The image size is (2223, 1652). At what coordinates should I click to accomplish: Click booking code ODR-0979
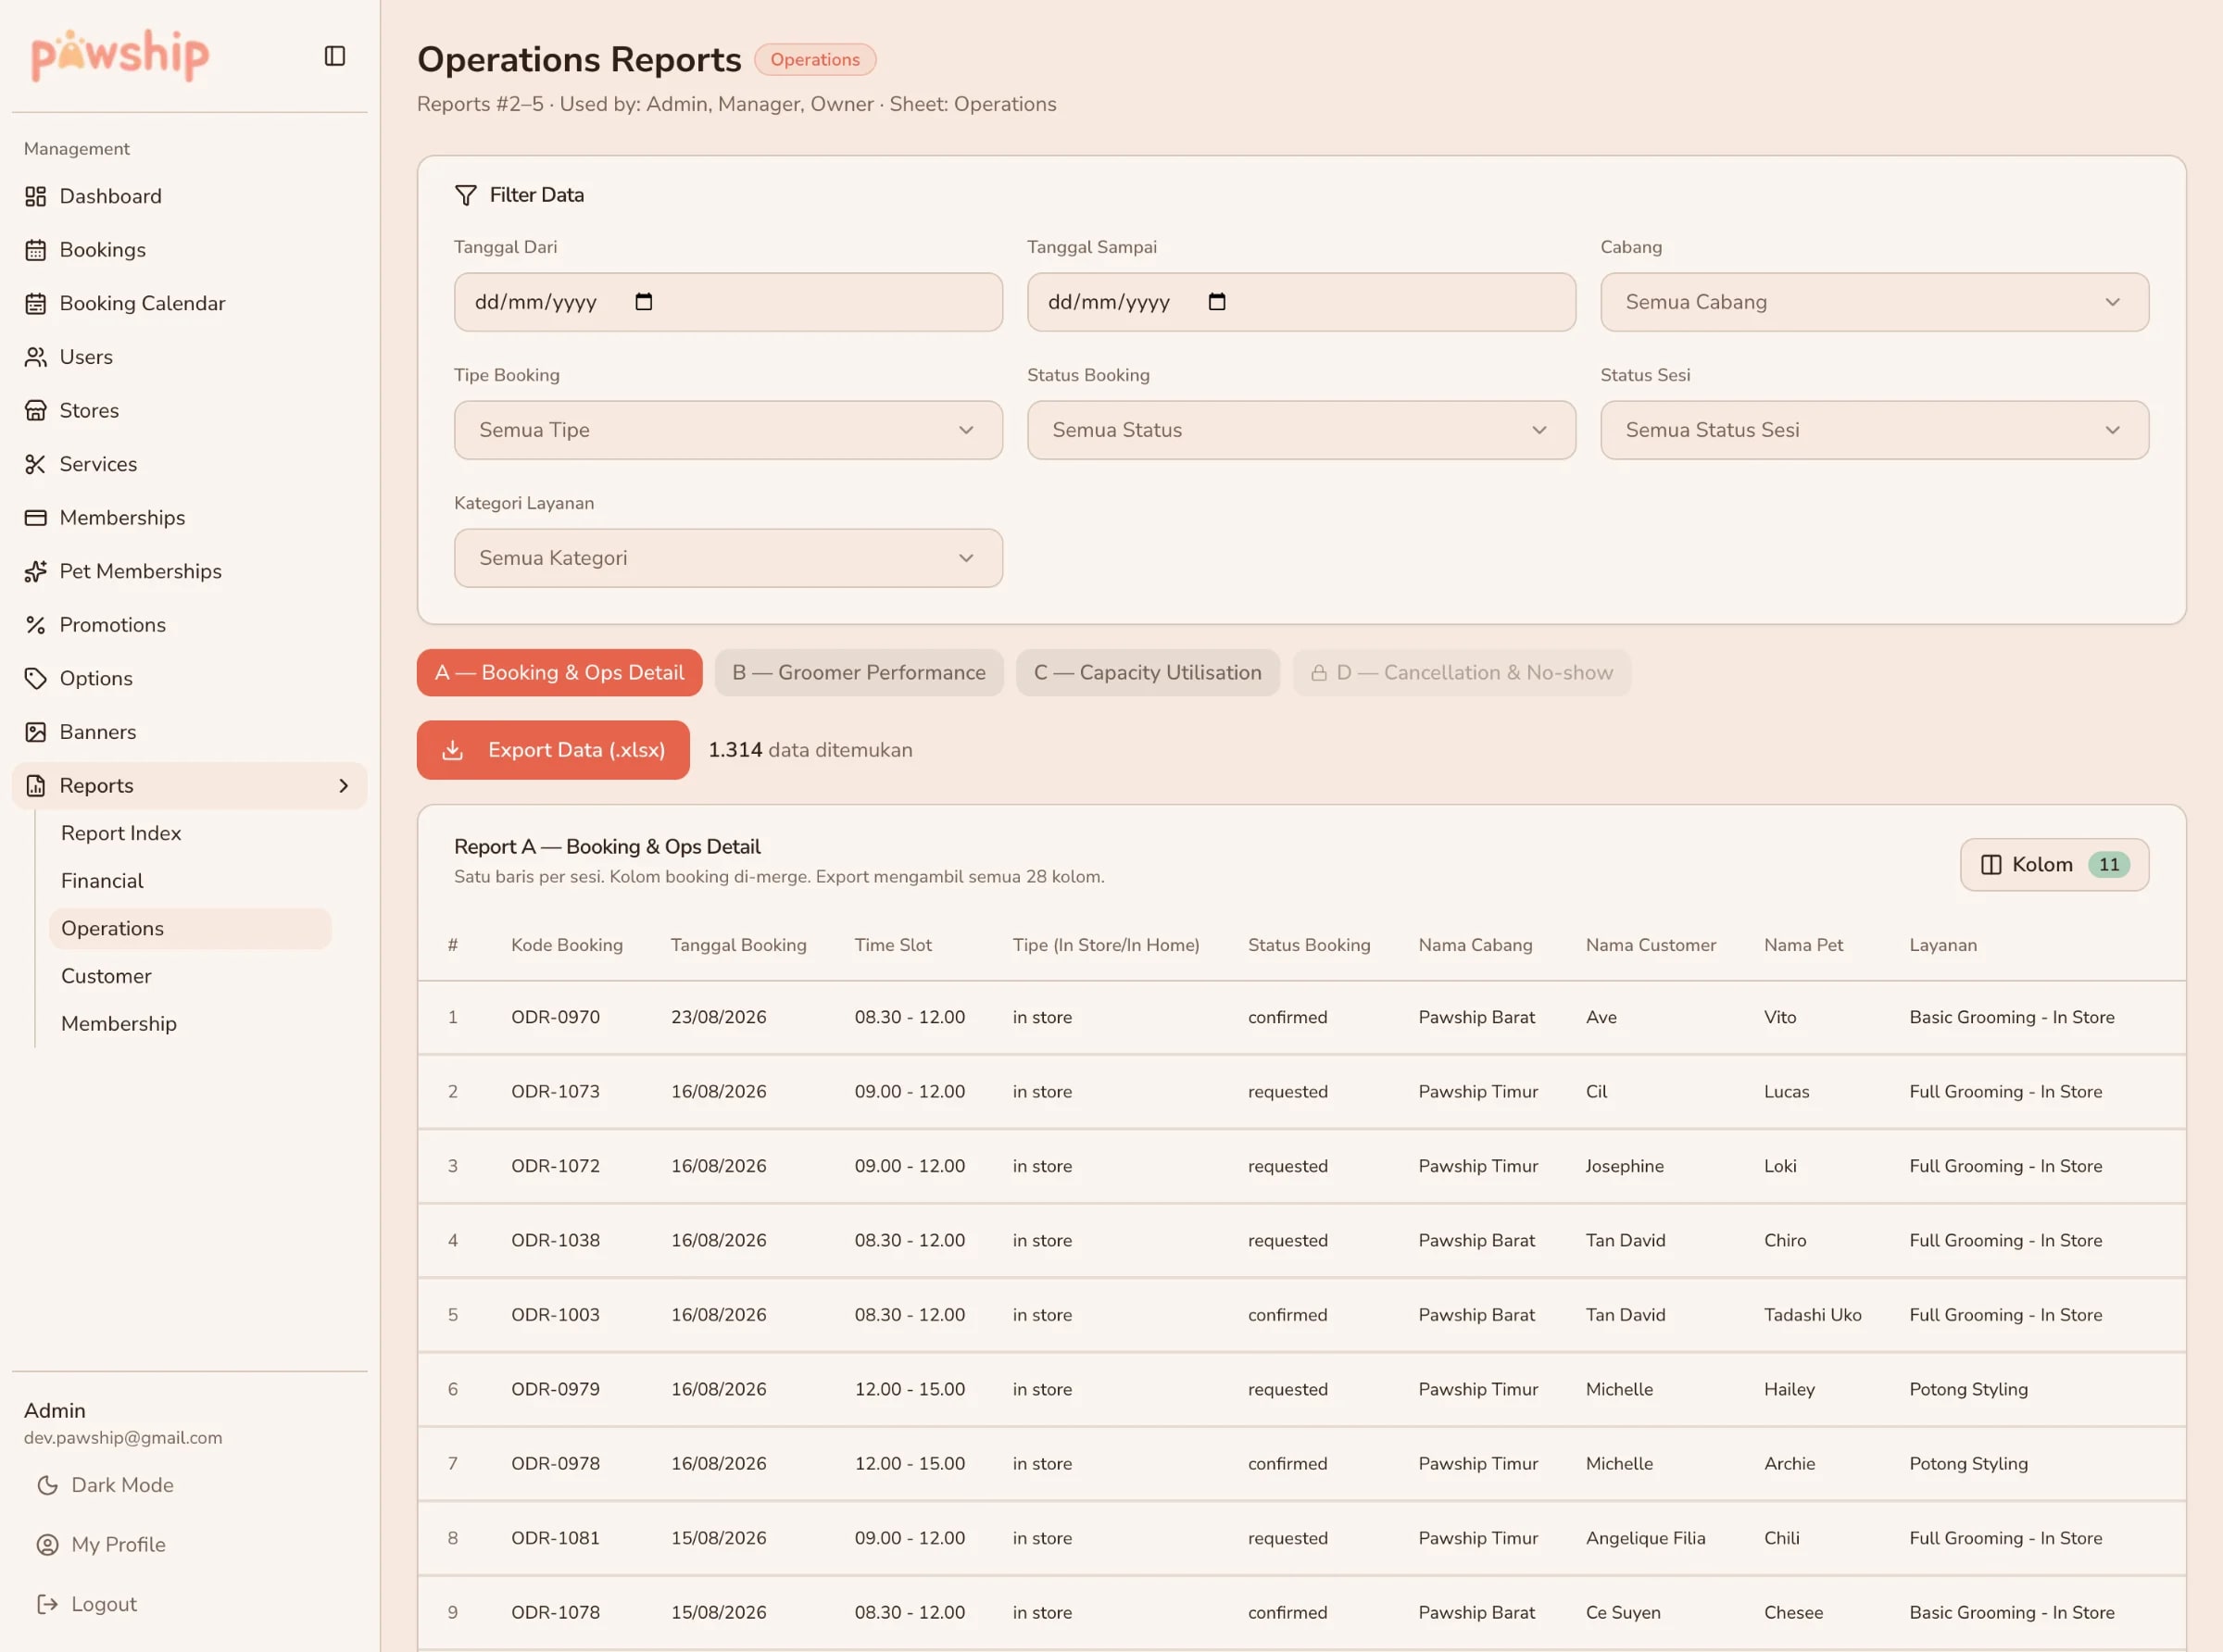tap(555, 1389)
